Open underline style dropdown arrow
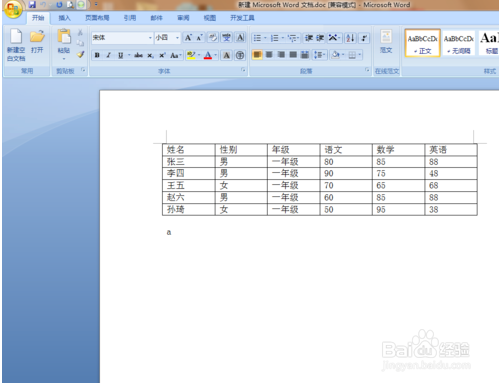 click(x=129, y=55)
